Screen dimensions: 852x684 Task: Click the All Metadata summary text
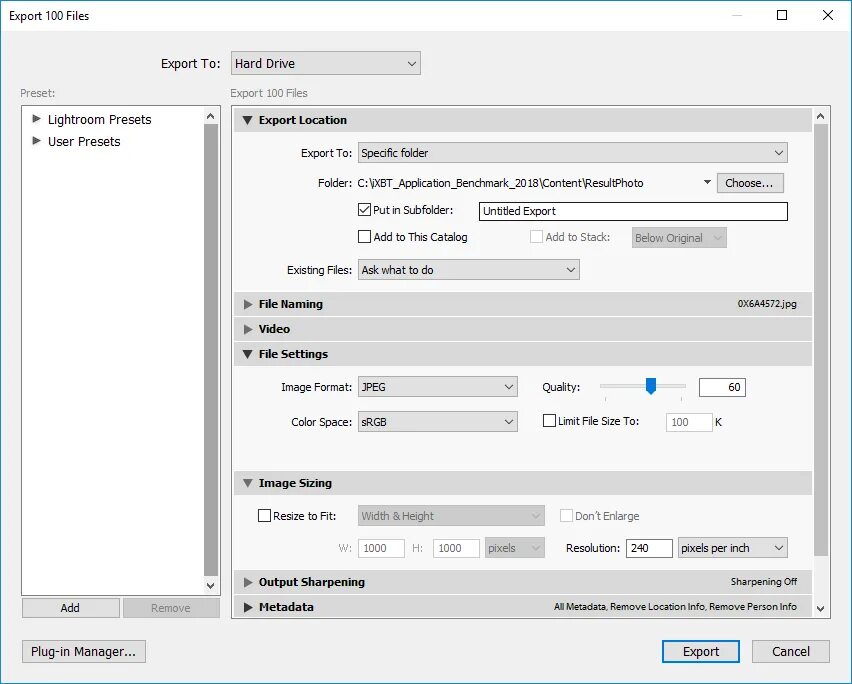[675, 607]
